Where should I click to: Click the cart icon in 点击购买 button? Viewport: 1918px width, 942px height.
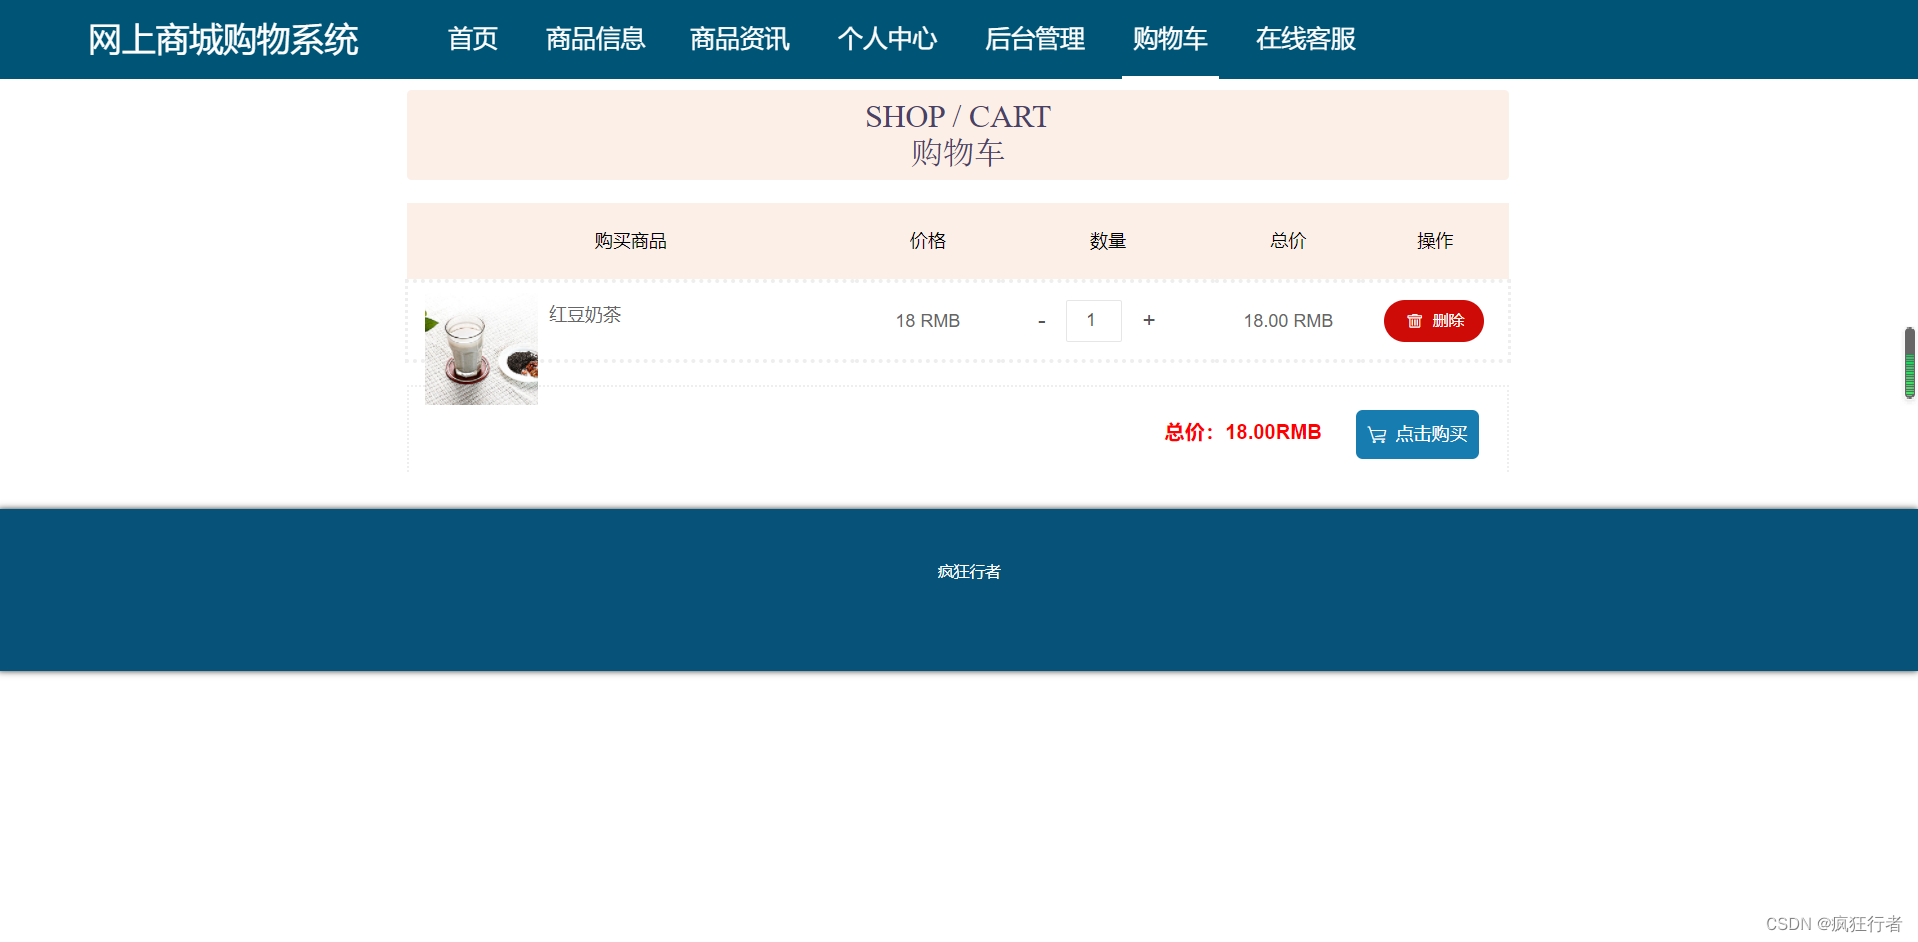1377,434
